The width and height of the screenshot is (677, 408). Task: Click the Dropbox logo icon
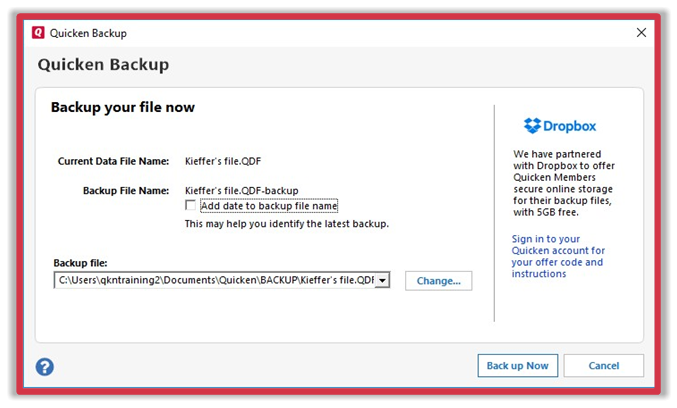tap(534, 126)
